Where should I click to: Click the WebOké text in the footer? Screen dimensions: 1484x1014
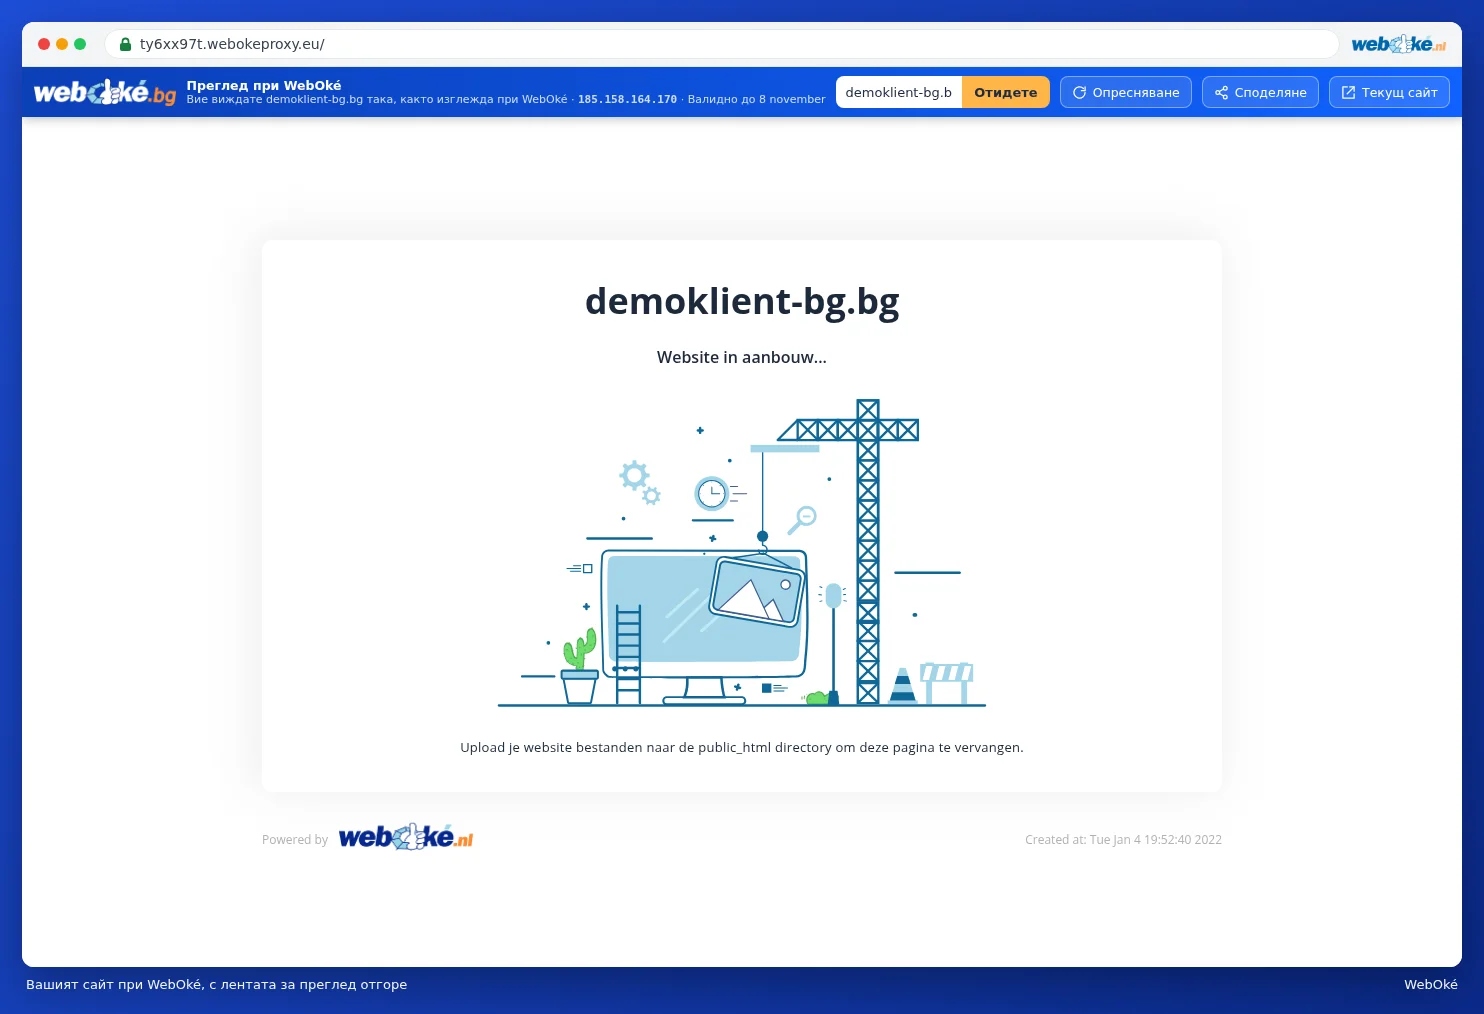(x=1431, y=984)
